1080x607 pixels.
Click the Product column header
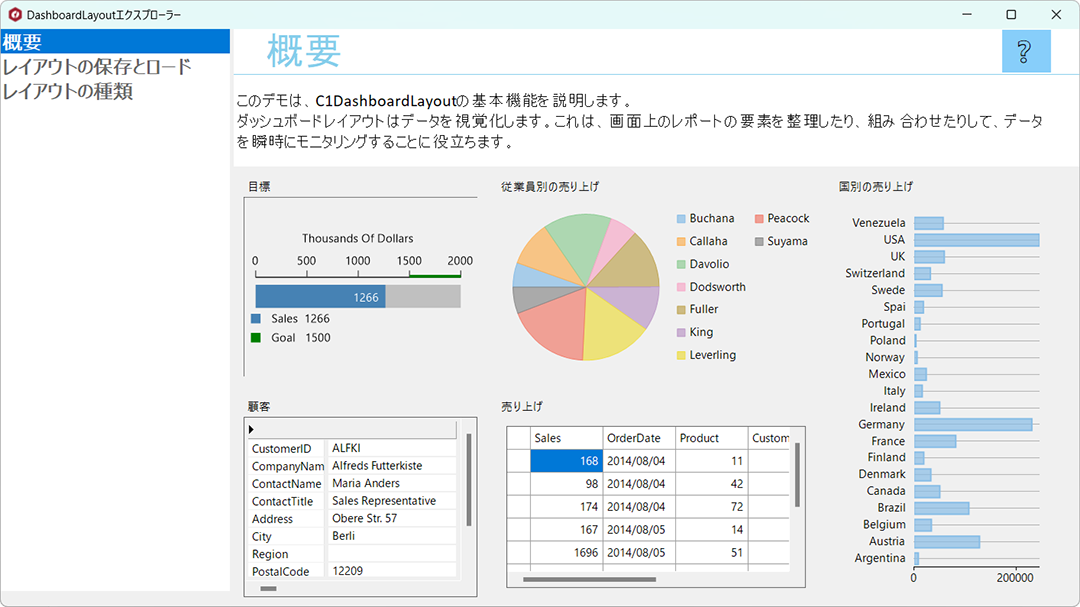[x=712, y=438]
